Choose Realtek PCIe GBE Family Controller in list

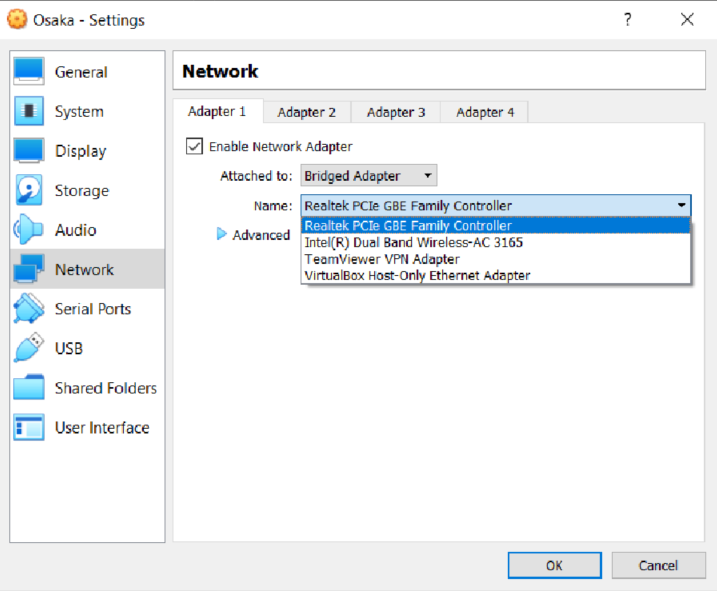(496, 226)
